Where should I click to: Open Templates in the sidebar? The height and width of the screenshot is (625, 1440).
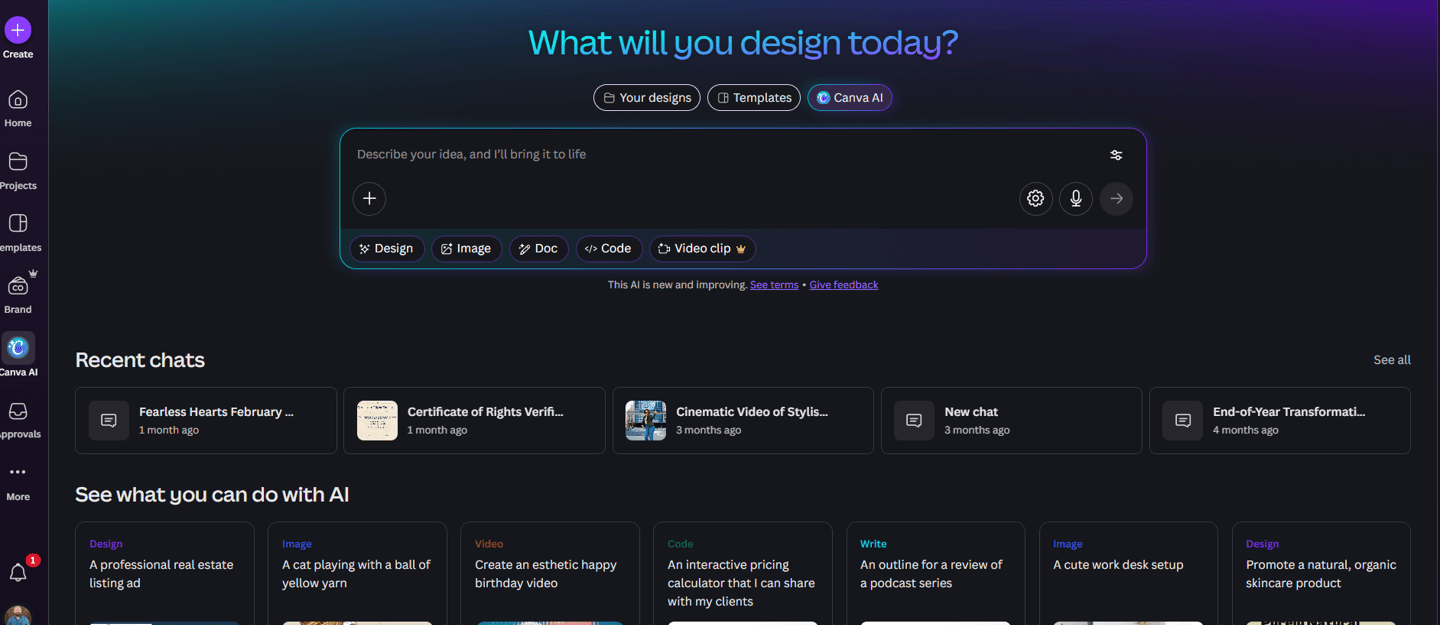point(18,232)
